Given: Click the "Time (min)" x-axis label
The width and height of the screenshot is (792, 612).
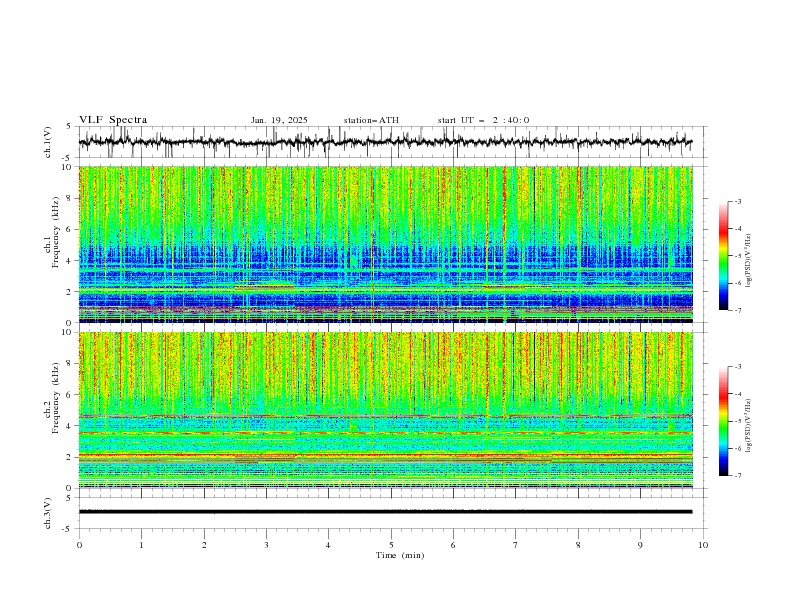Looking at the screenshot, I should (x=400, y=555).
